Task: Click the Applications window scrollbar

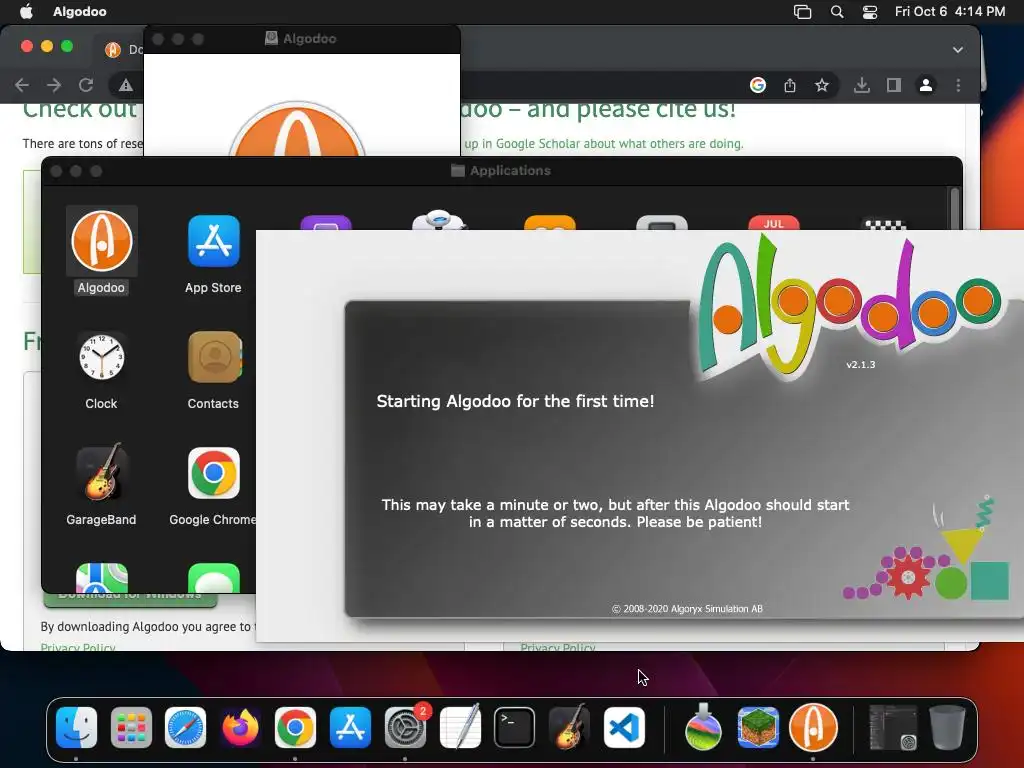Action: click(954, 208)
